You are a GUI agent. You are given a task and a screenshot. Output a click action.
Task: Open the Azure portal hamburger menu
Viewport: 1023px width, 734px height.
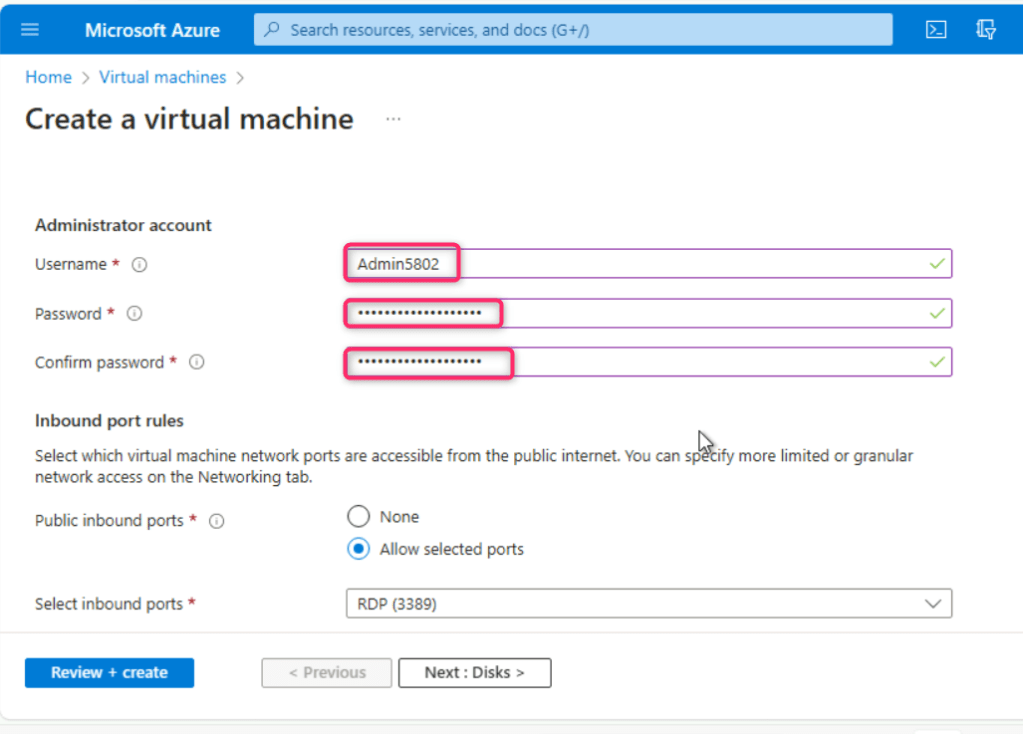pyautogui.click(x=30, y=30)
